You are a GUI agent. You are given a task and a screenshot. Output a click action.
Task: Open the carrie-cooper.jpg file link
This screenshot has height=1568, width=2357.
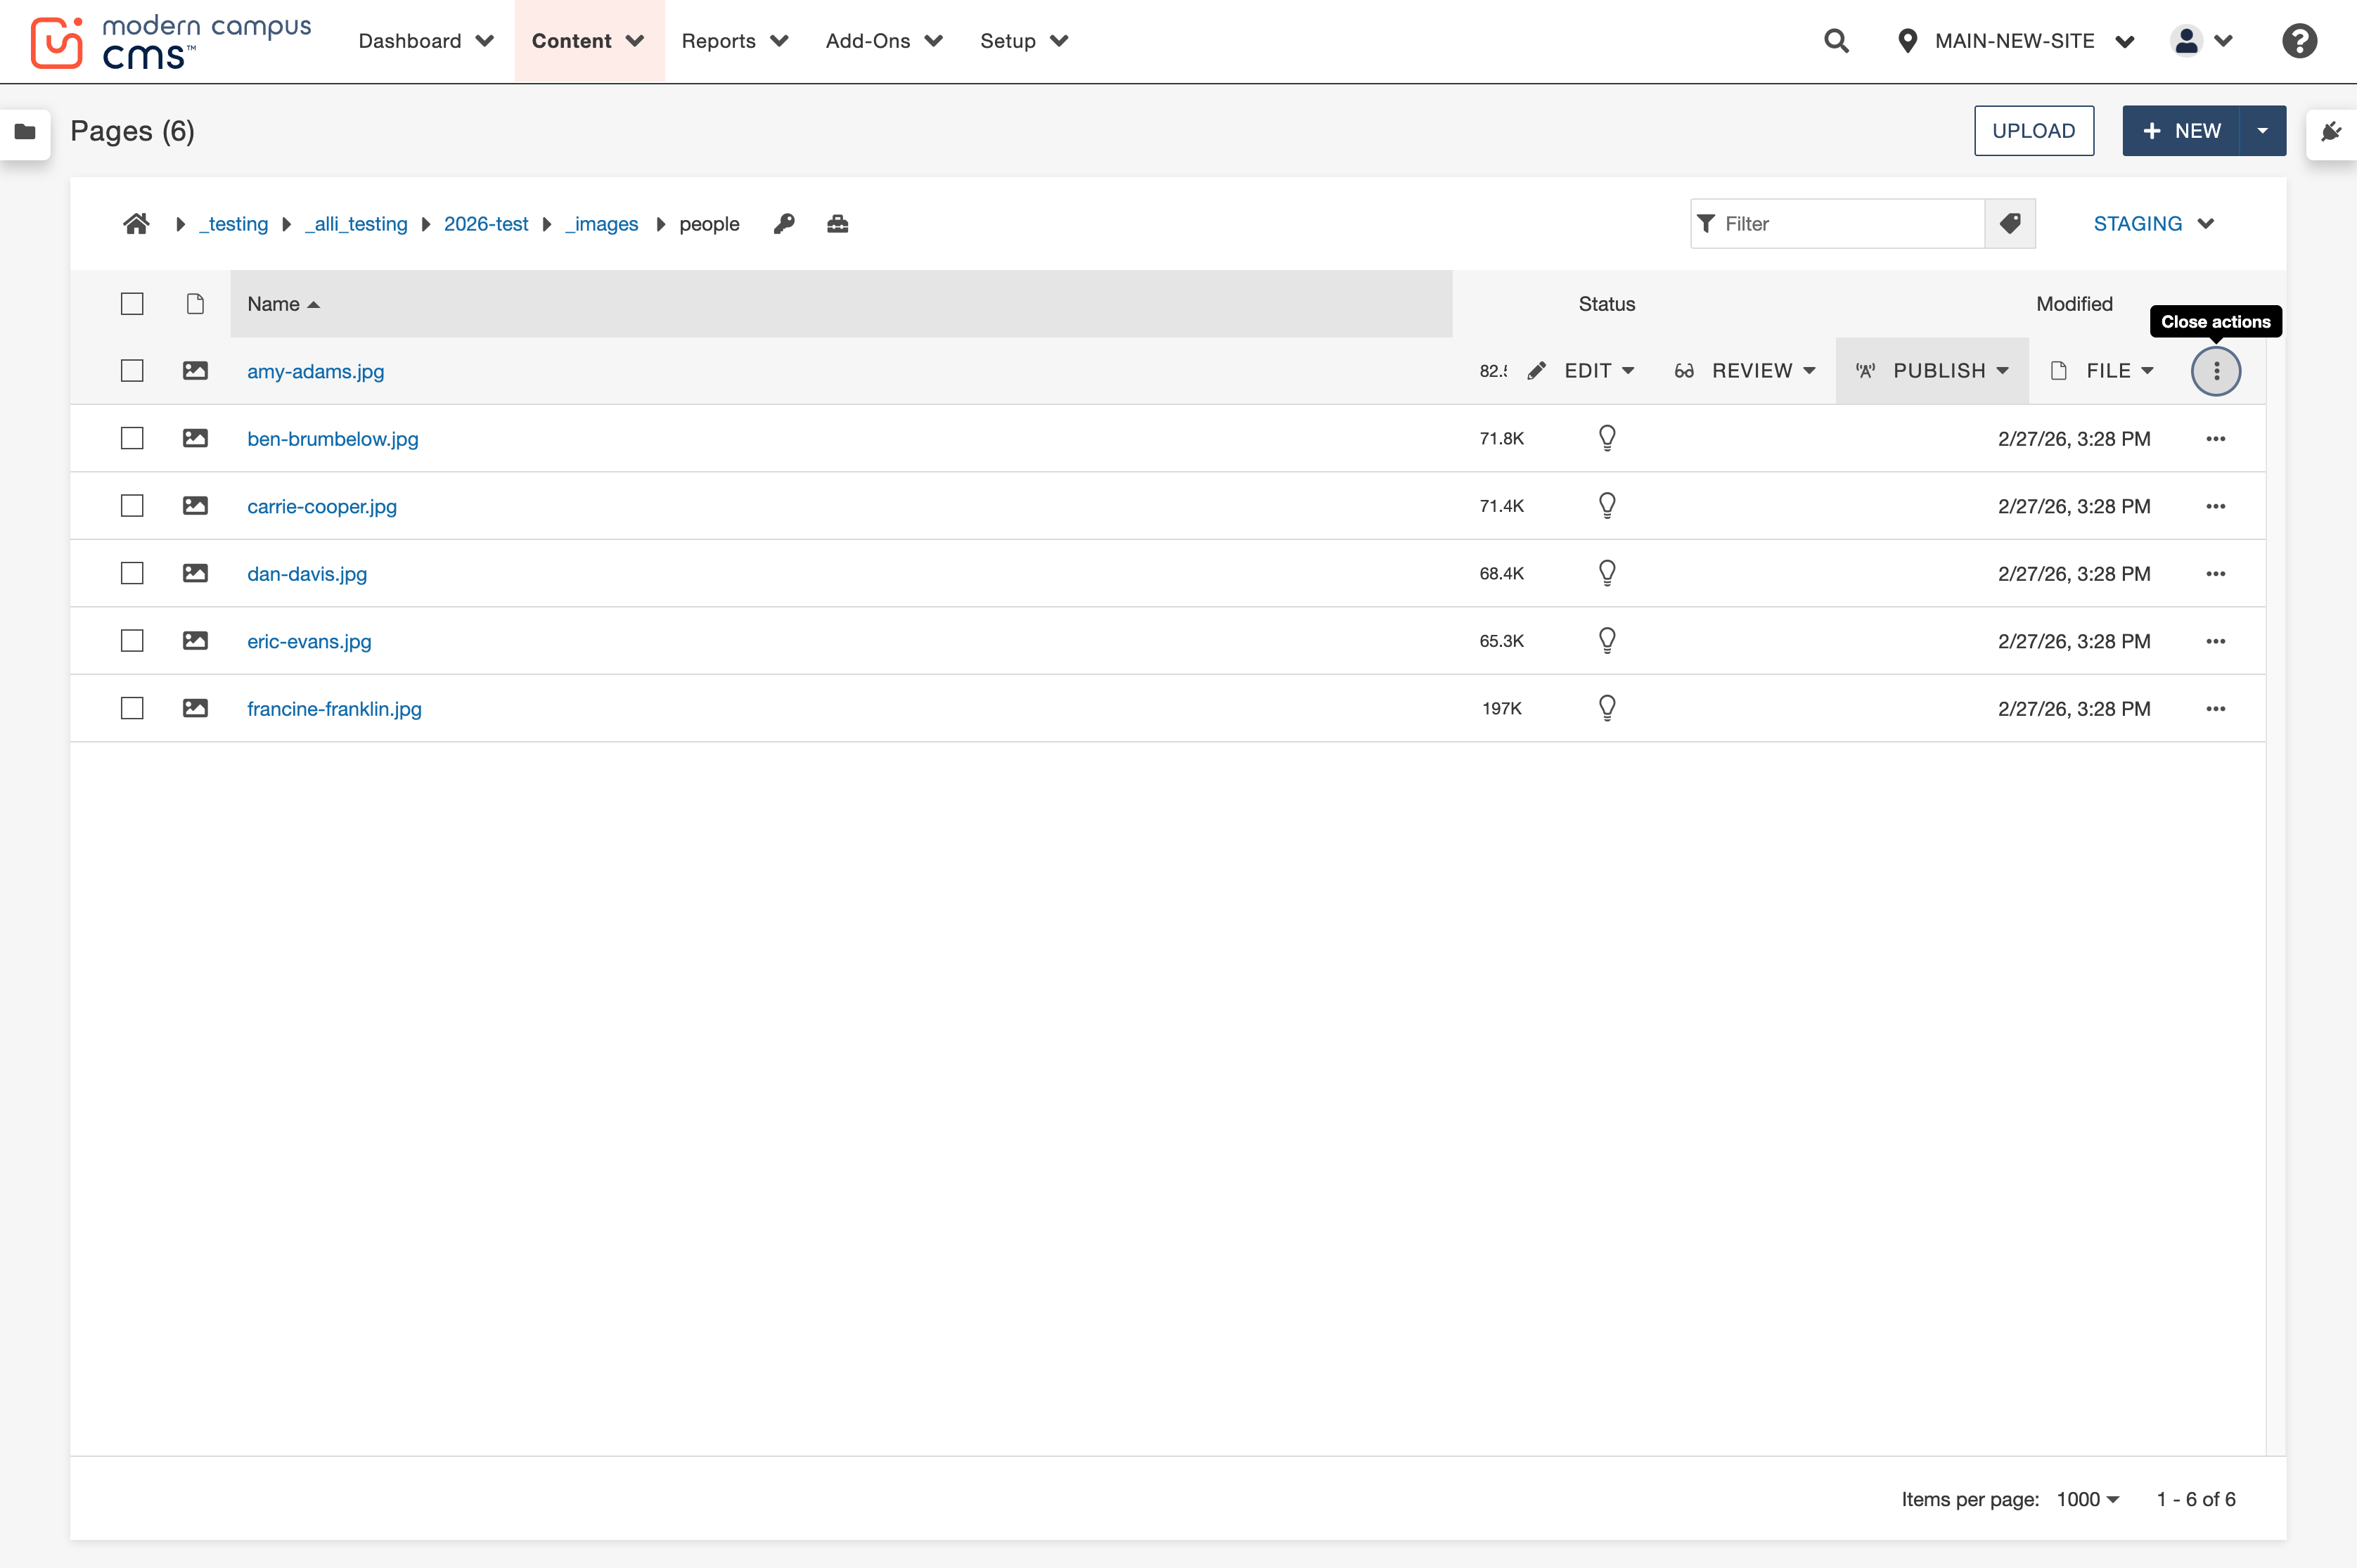click(322, 506)
